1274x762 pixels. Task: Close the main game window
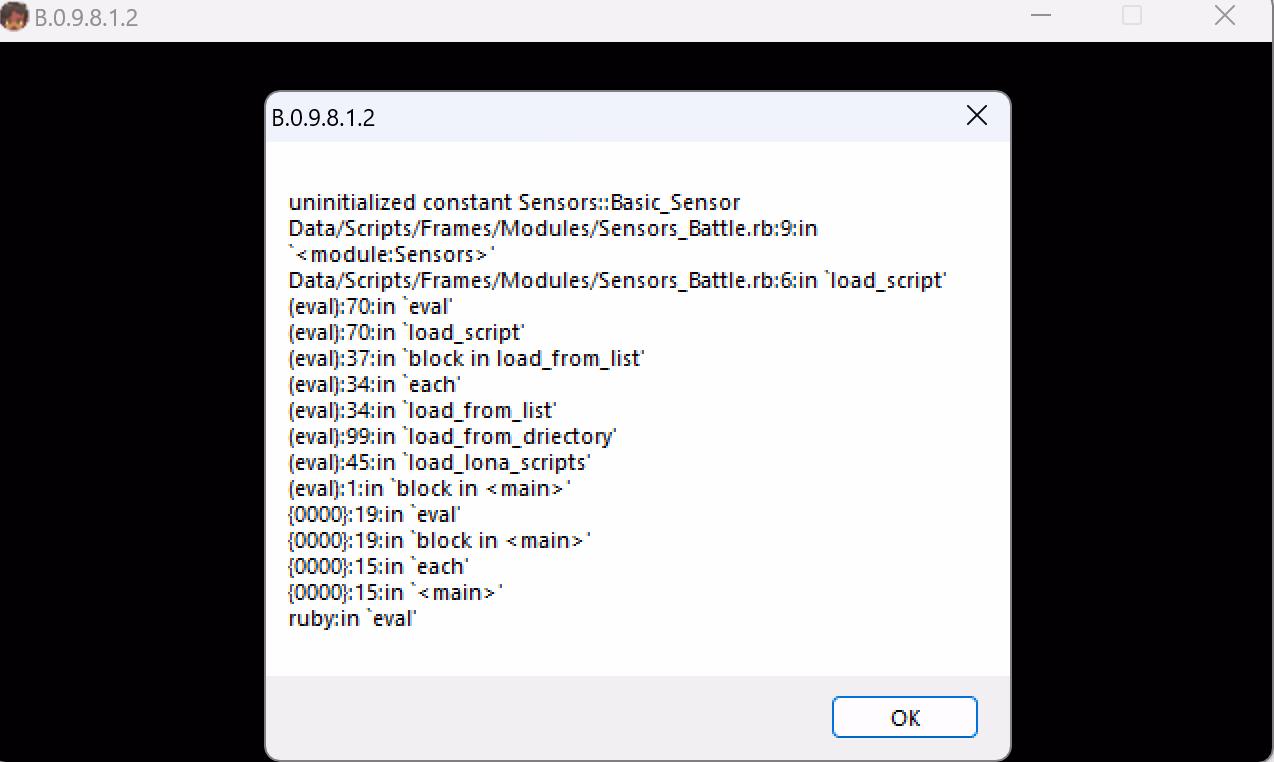click(1224, 16)
